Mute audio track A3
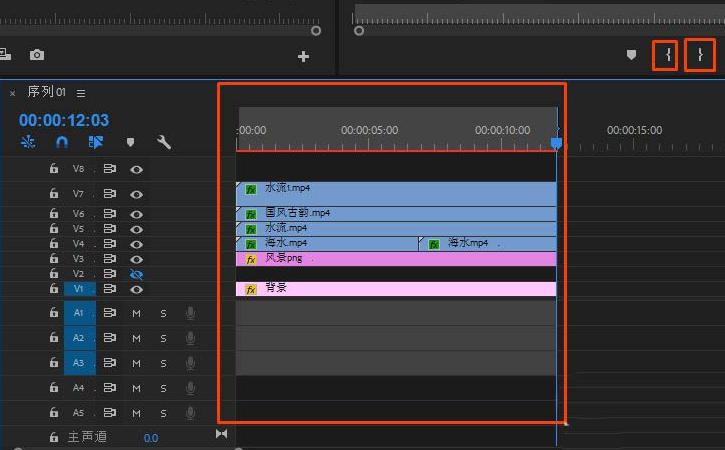The image size is (725, 450). (x=136, y=364)
